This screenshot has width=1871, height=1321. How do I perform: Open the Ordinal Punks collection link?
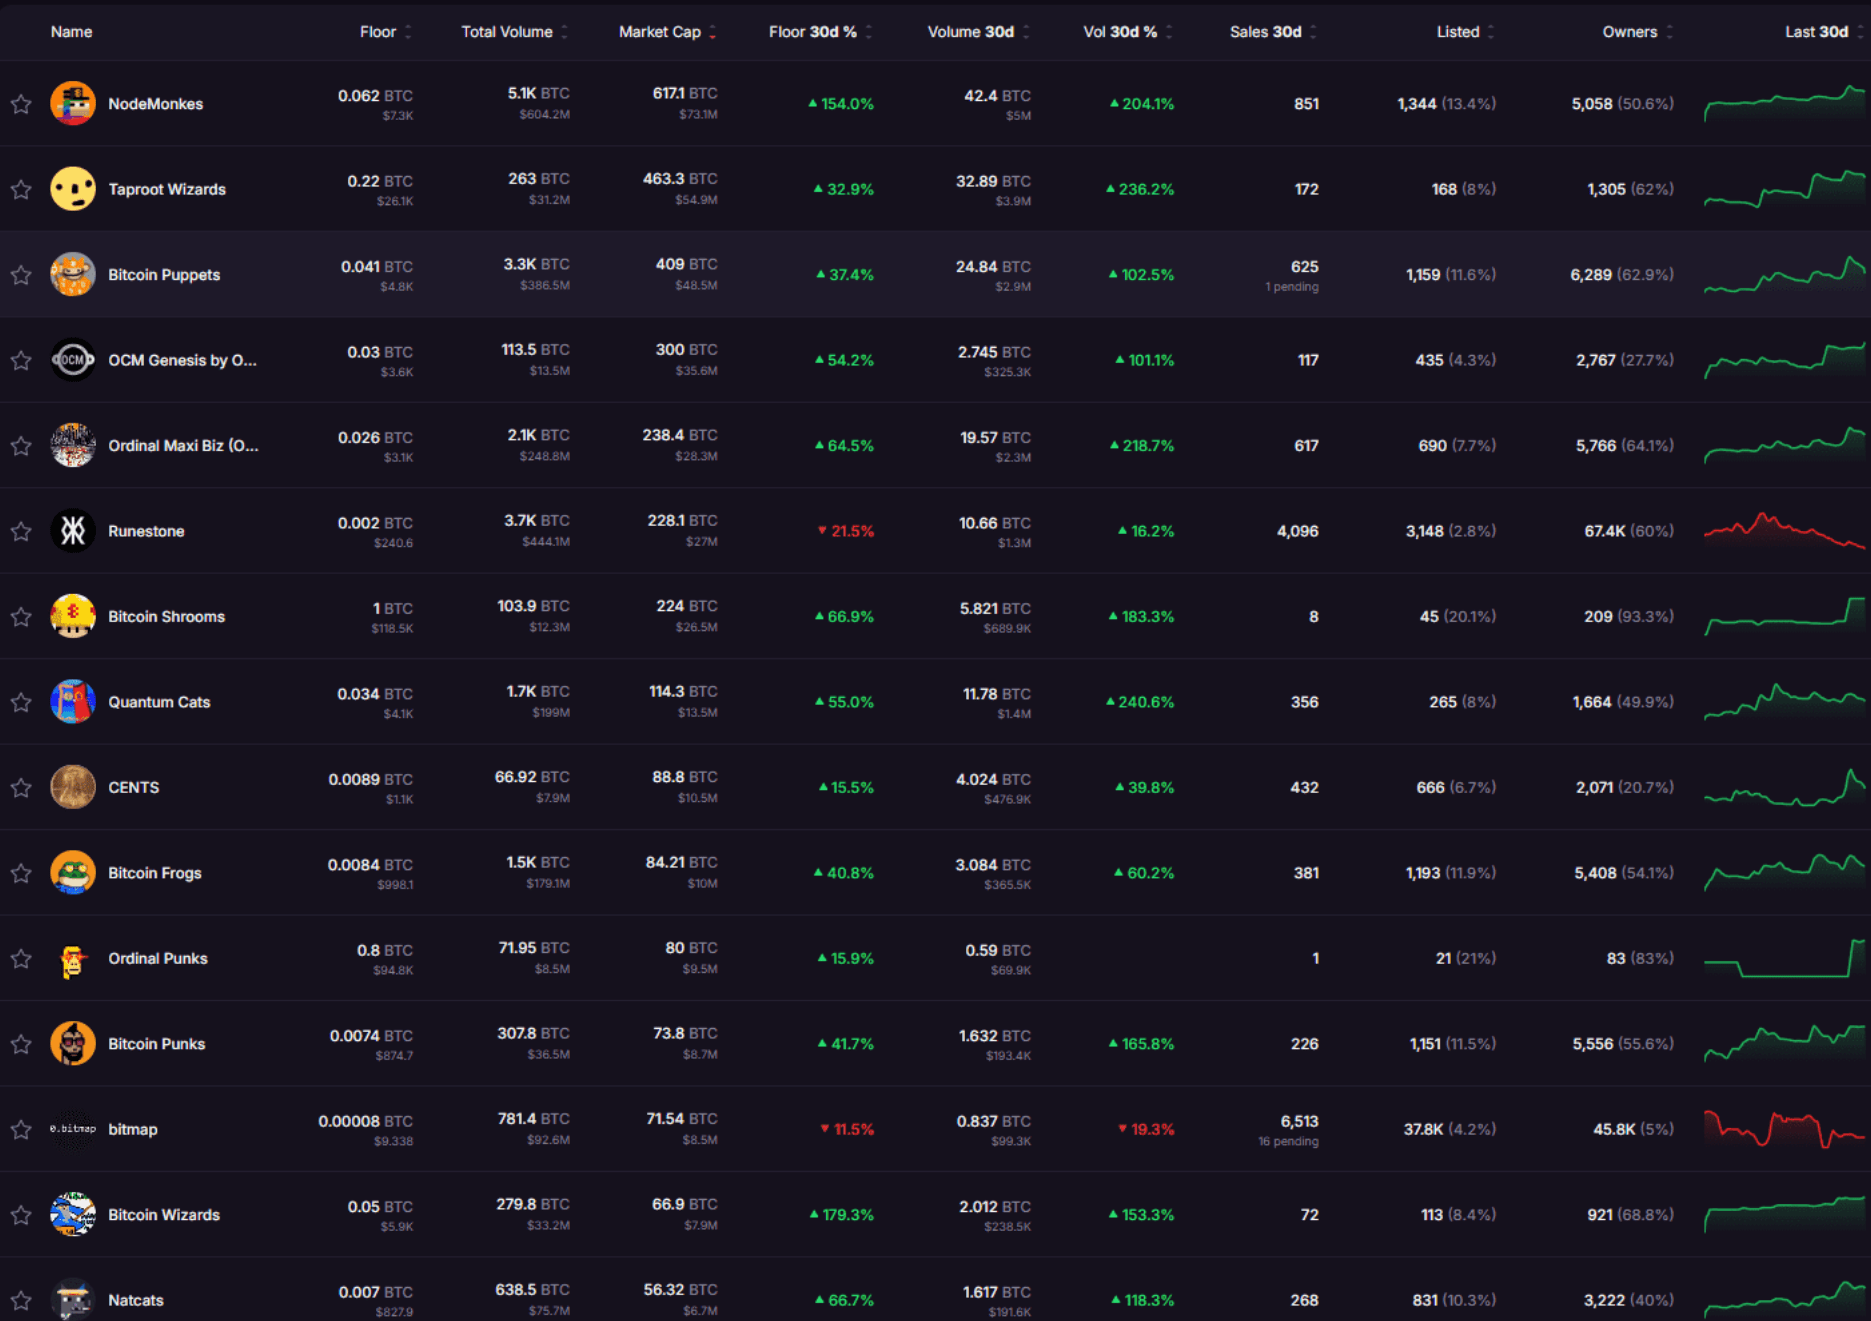pyautogui.click(x=158, y=958)
